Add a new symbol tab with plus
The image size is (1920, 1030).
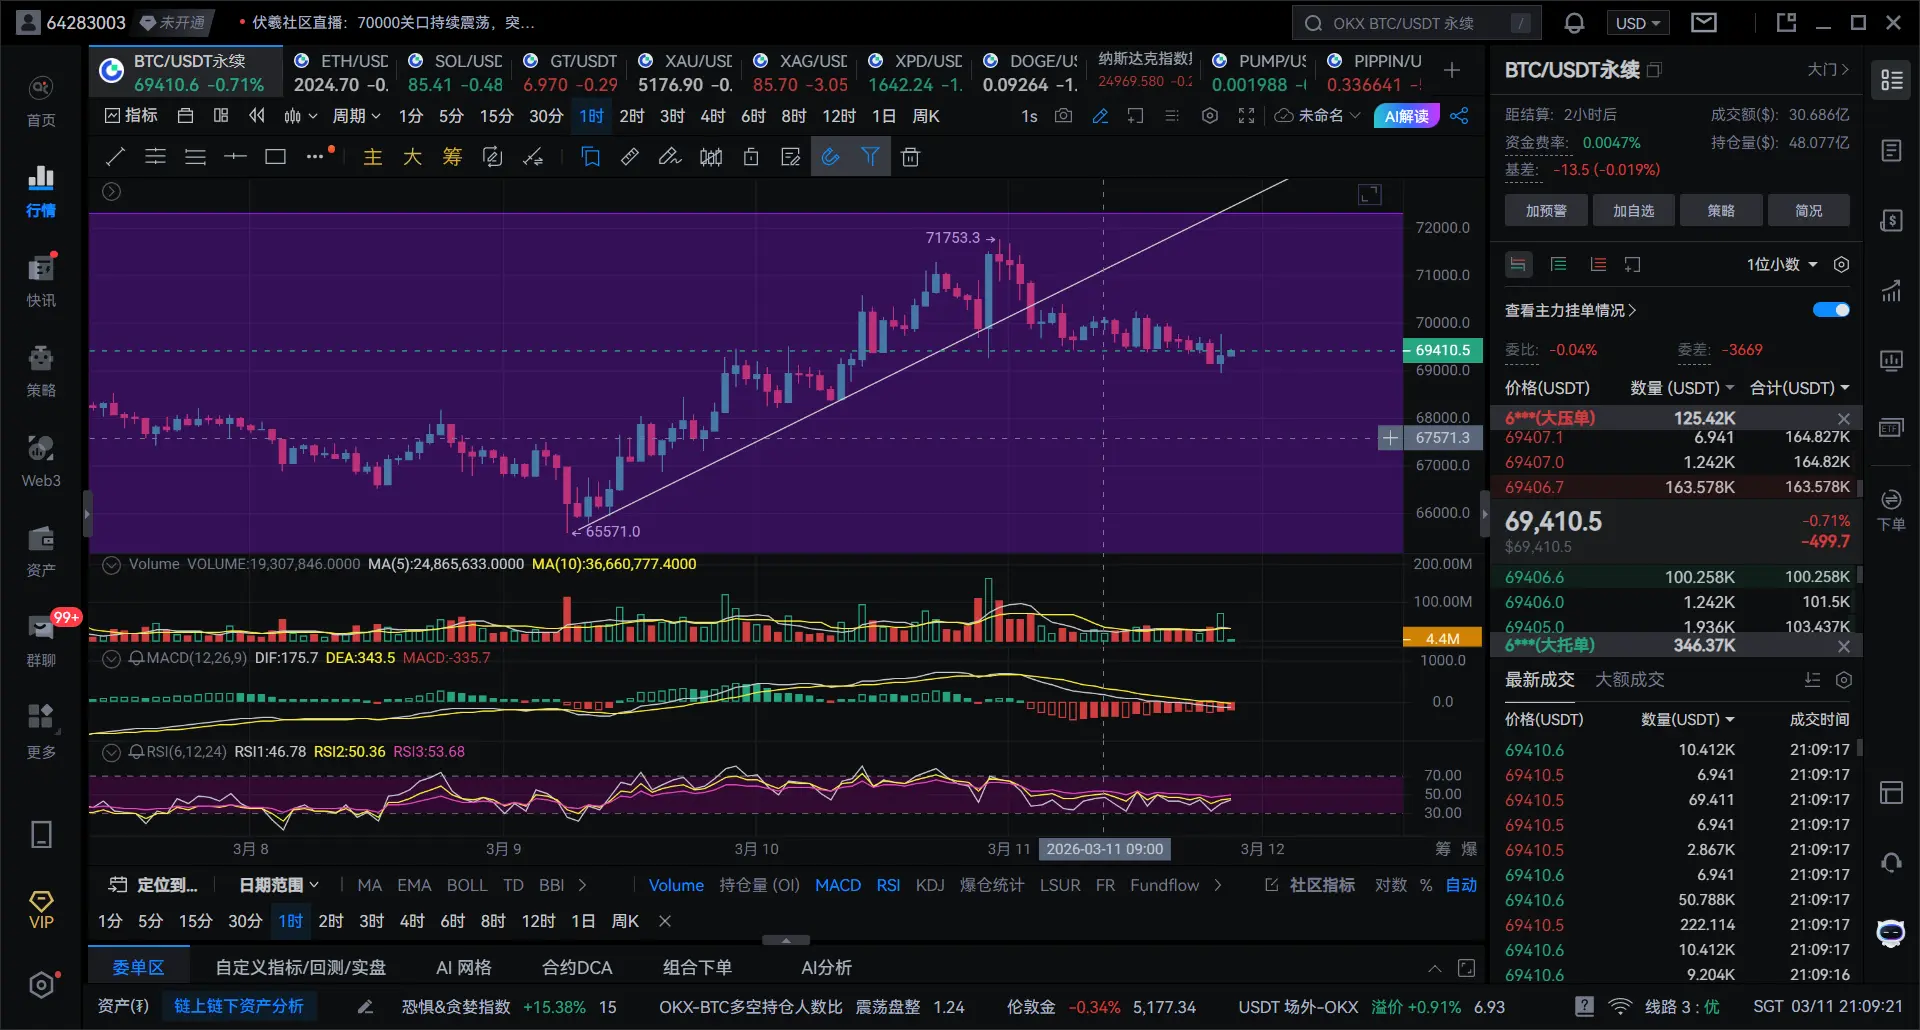tap(1452, 70)
